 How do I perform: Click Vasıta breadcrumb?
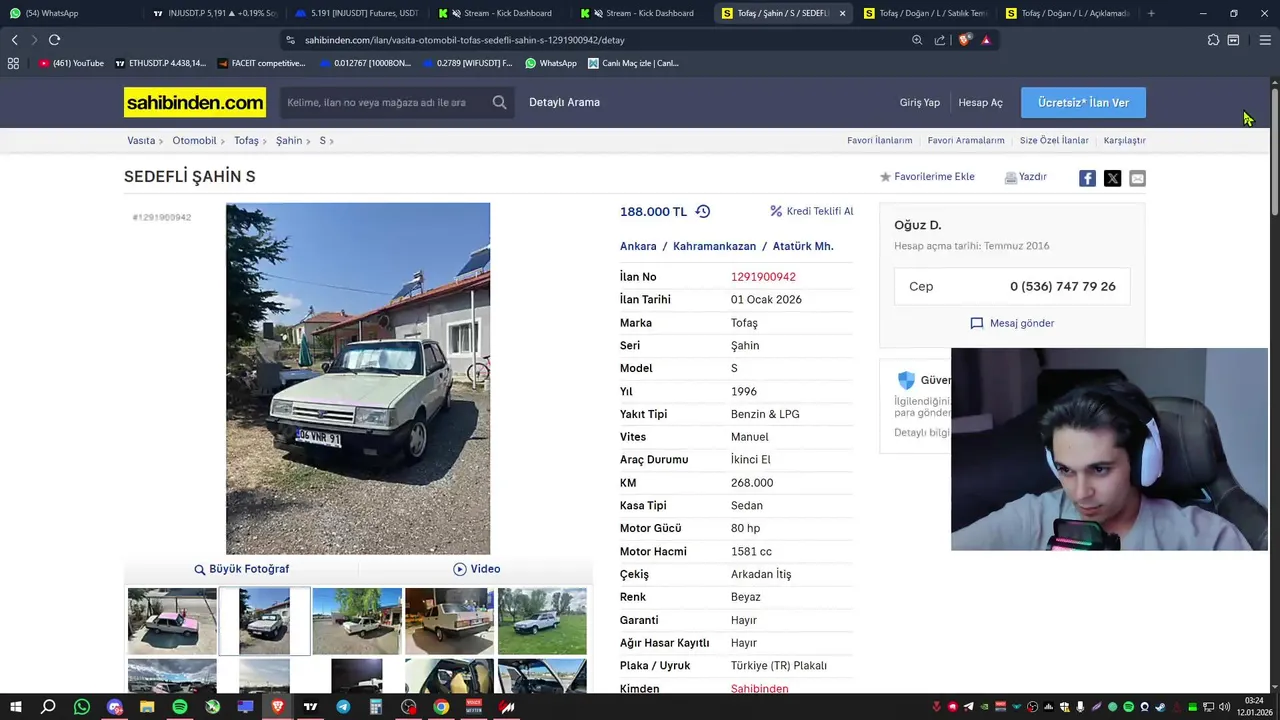point(141,140)
